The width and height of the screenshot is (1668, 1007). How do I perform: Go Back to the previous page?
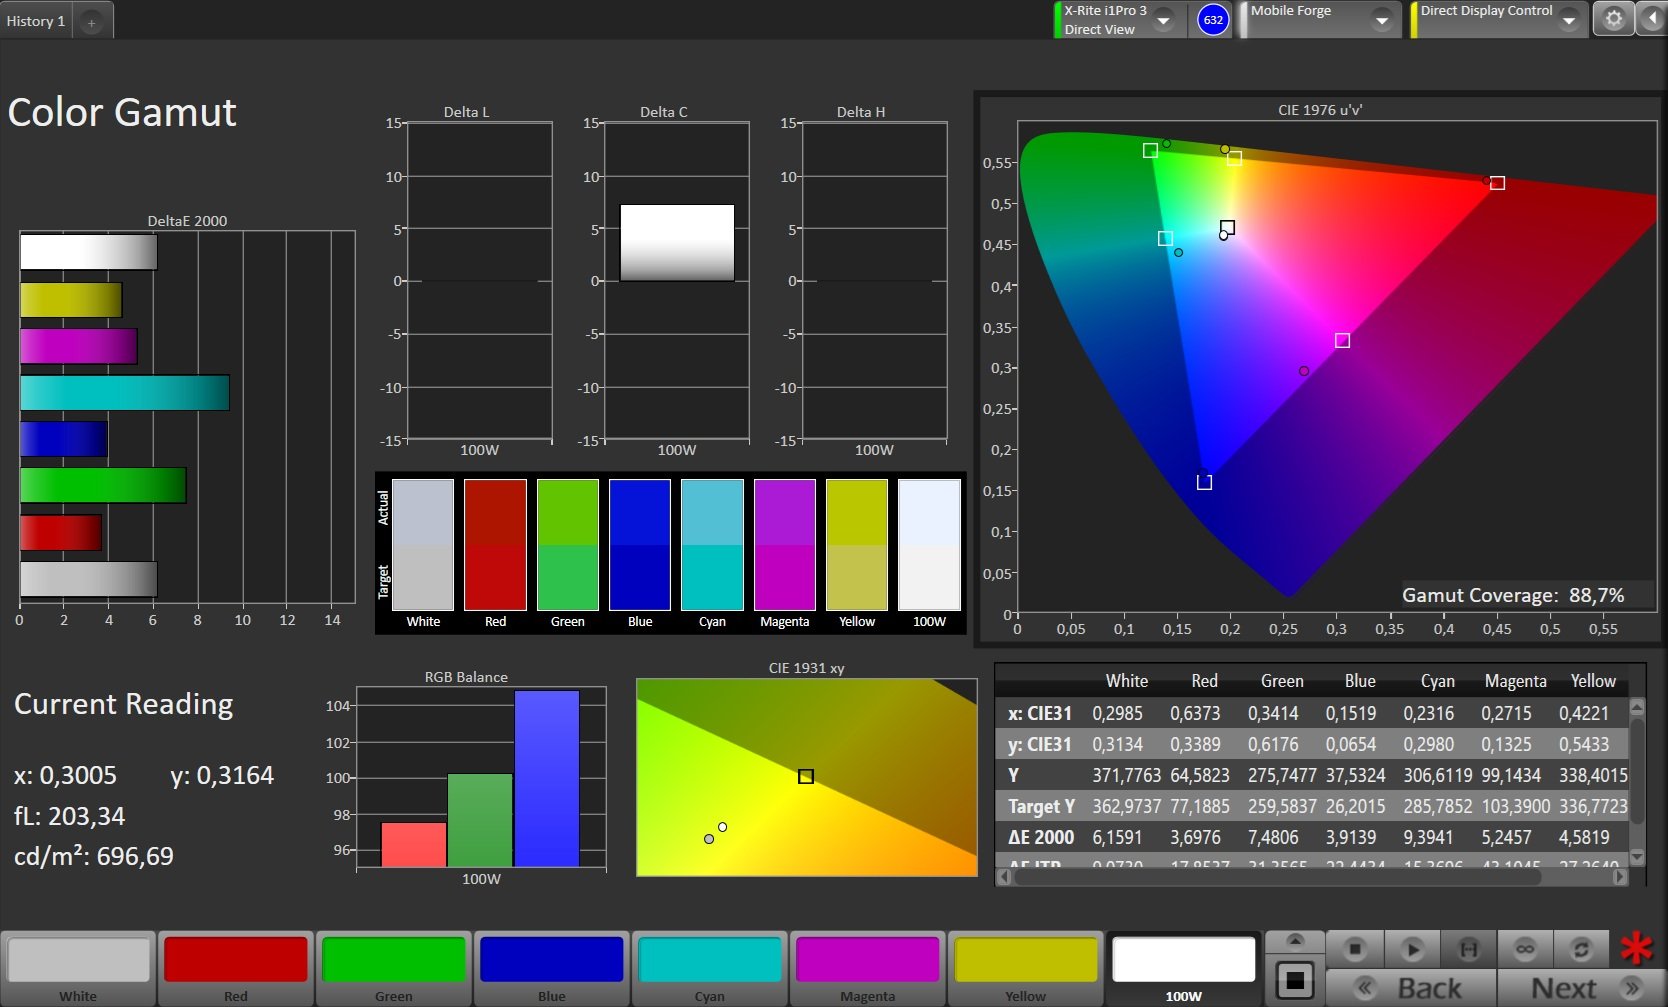tap(1411, 988)
